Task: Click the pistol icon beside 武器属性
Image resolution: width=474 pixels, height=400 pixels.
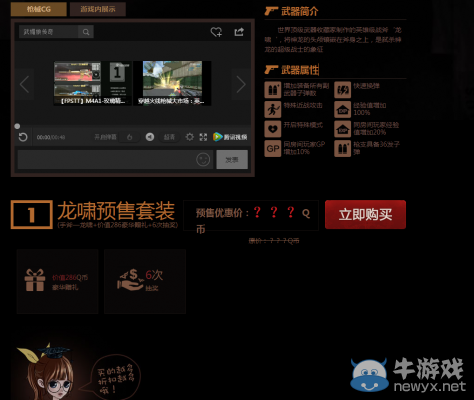Action: coord(271,70)
